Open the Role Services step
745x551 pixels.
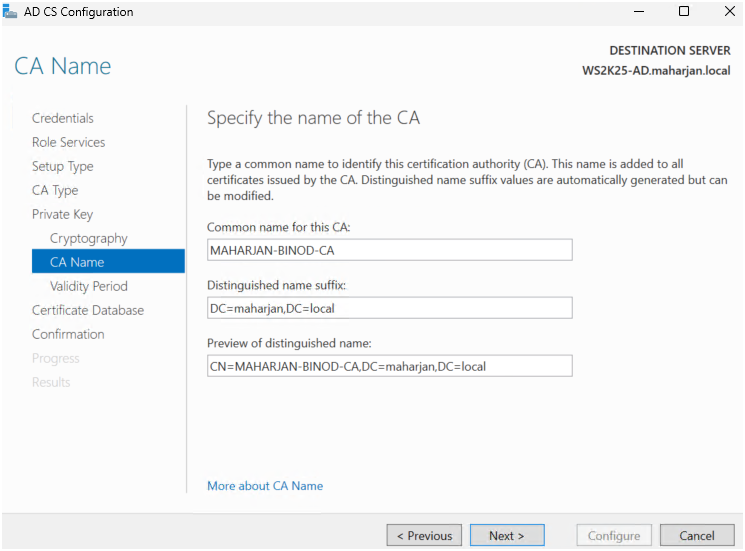tap(68, 142)
